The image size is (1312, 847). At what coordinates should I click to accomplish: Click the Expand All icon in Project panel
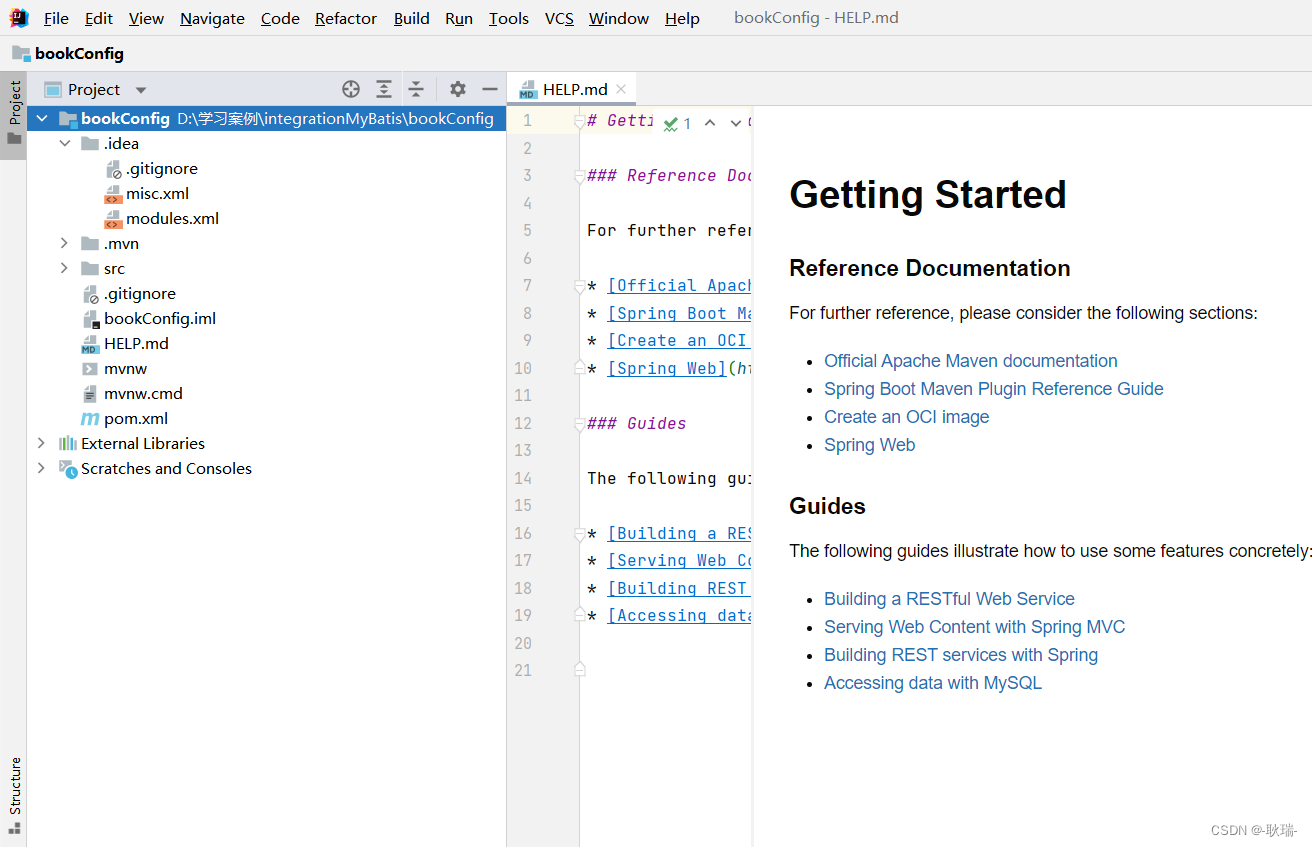(x=384, y=89)
